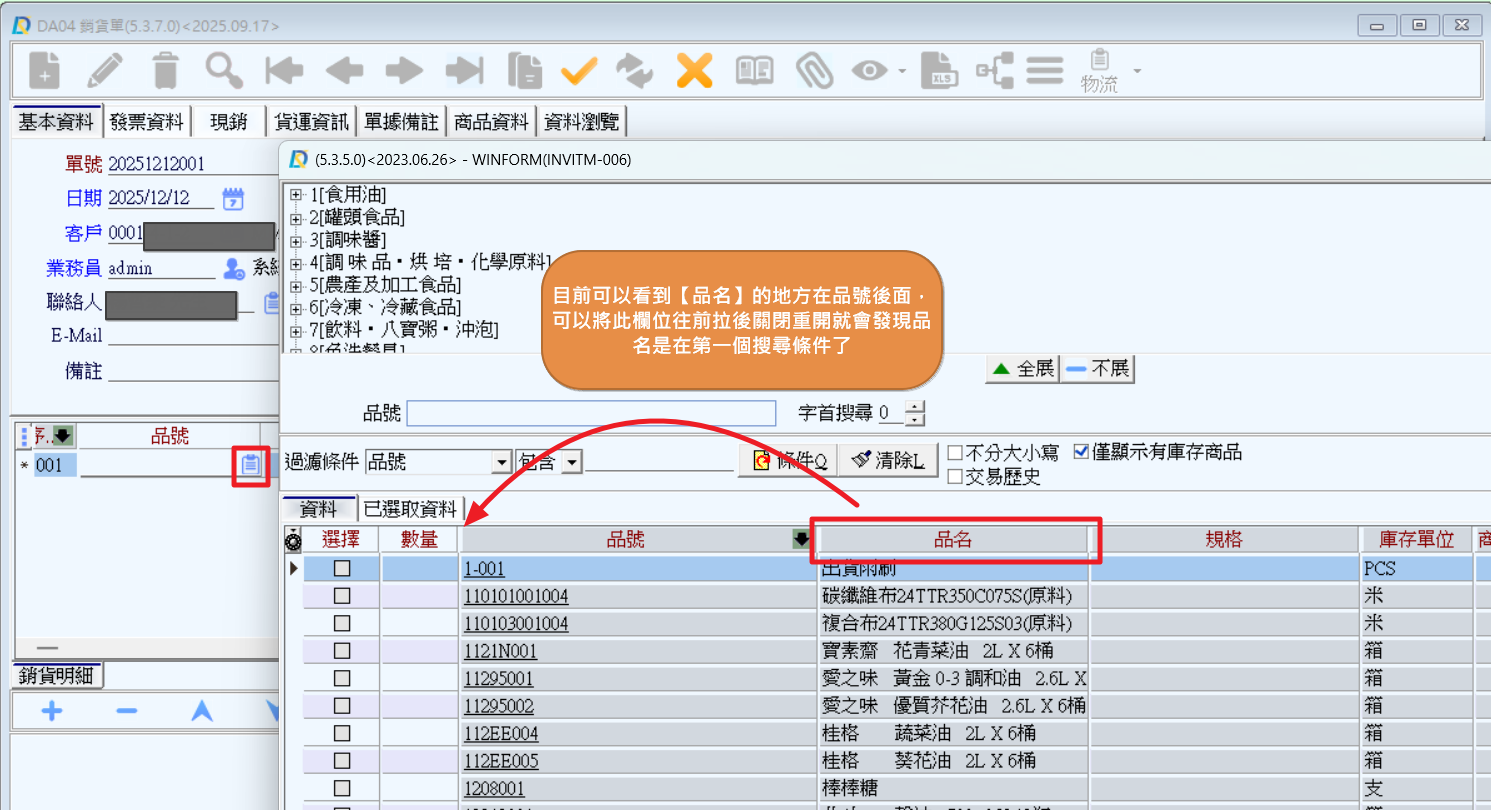Uncheck 僅顯示有庫存商品 checkbox

1081,453
